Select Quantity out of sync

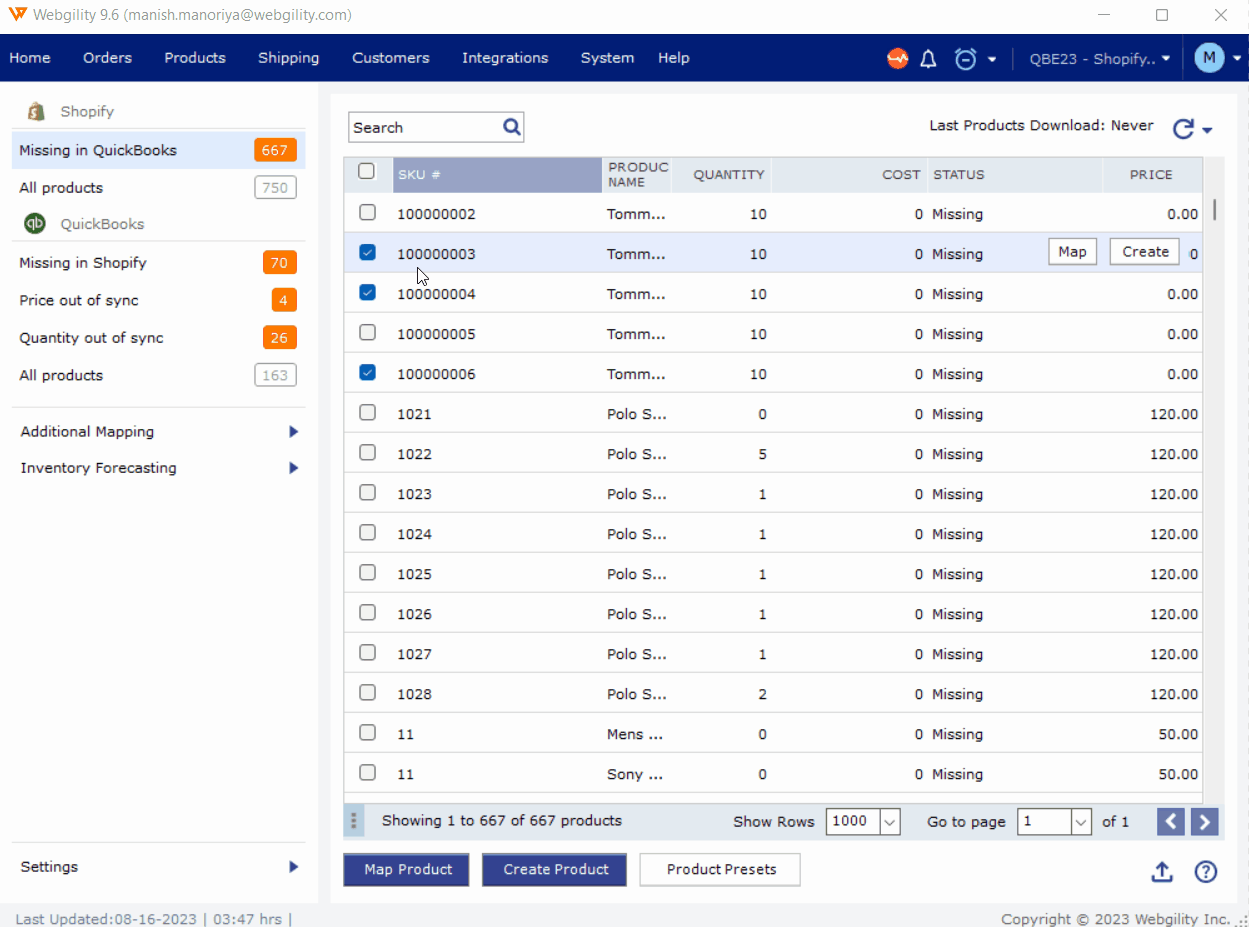point(158,338)
